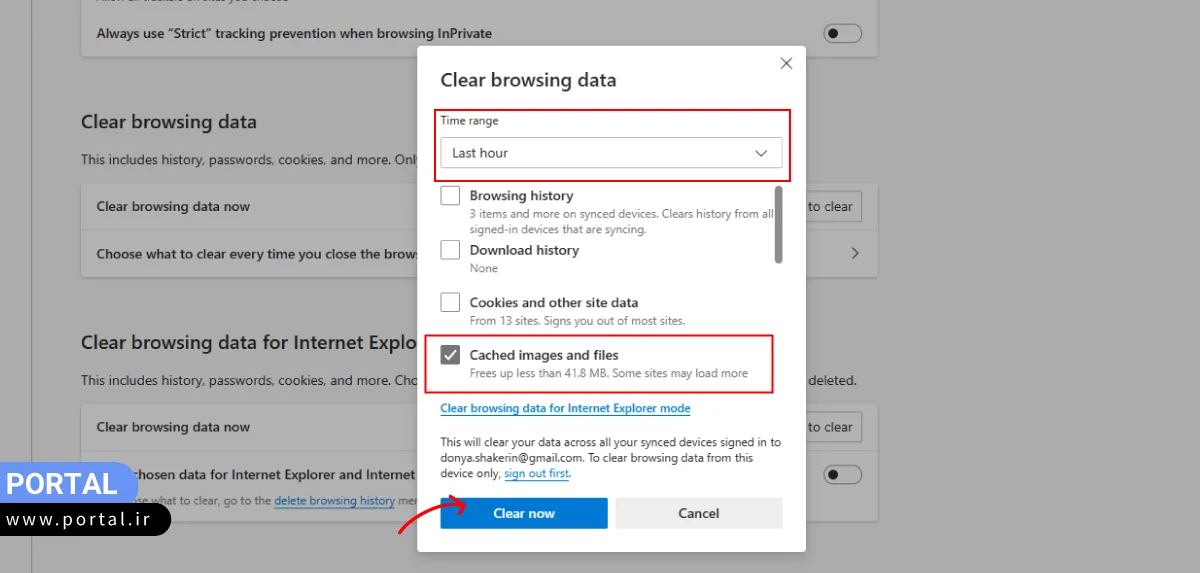1200x573 pixels.
Task: Open the Time range dropdown
Action: pyautogui.click(x=611, y=153)
